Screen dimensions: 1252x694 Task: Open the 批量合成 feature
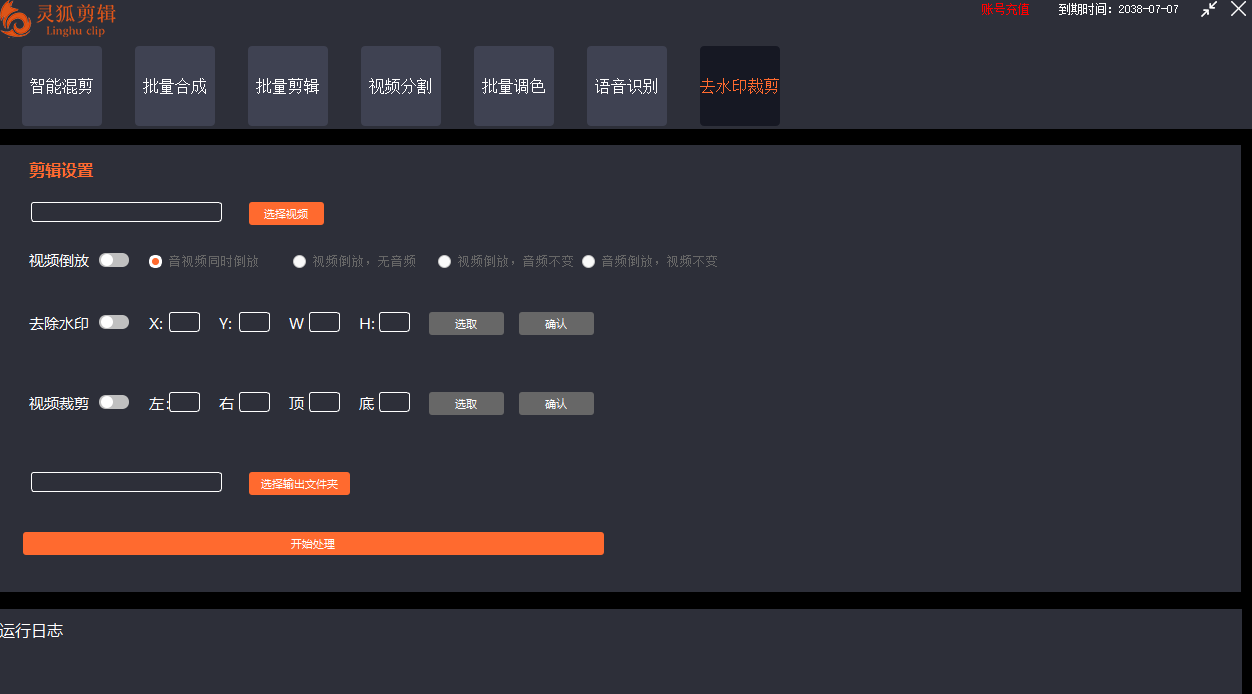174,86
